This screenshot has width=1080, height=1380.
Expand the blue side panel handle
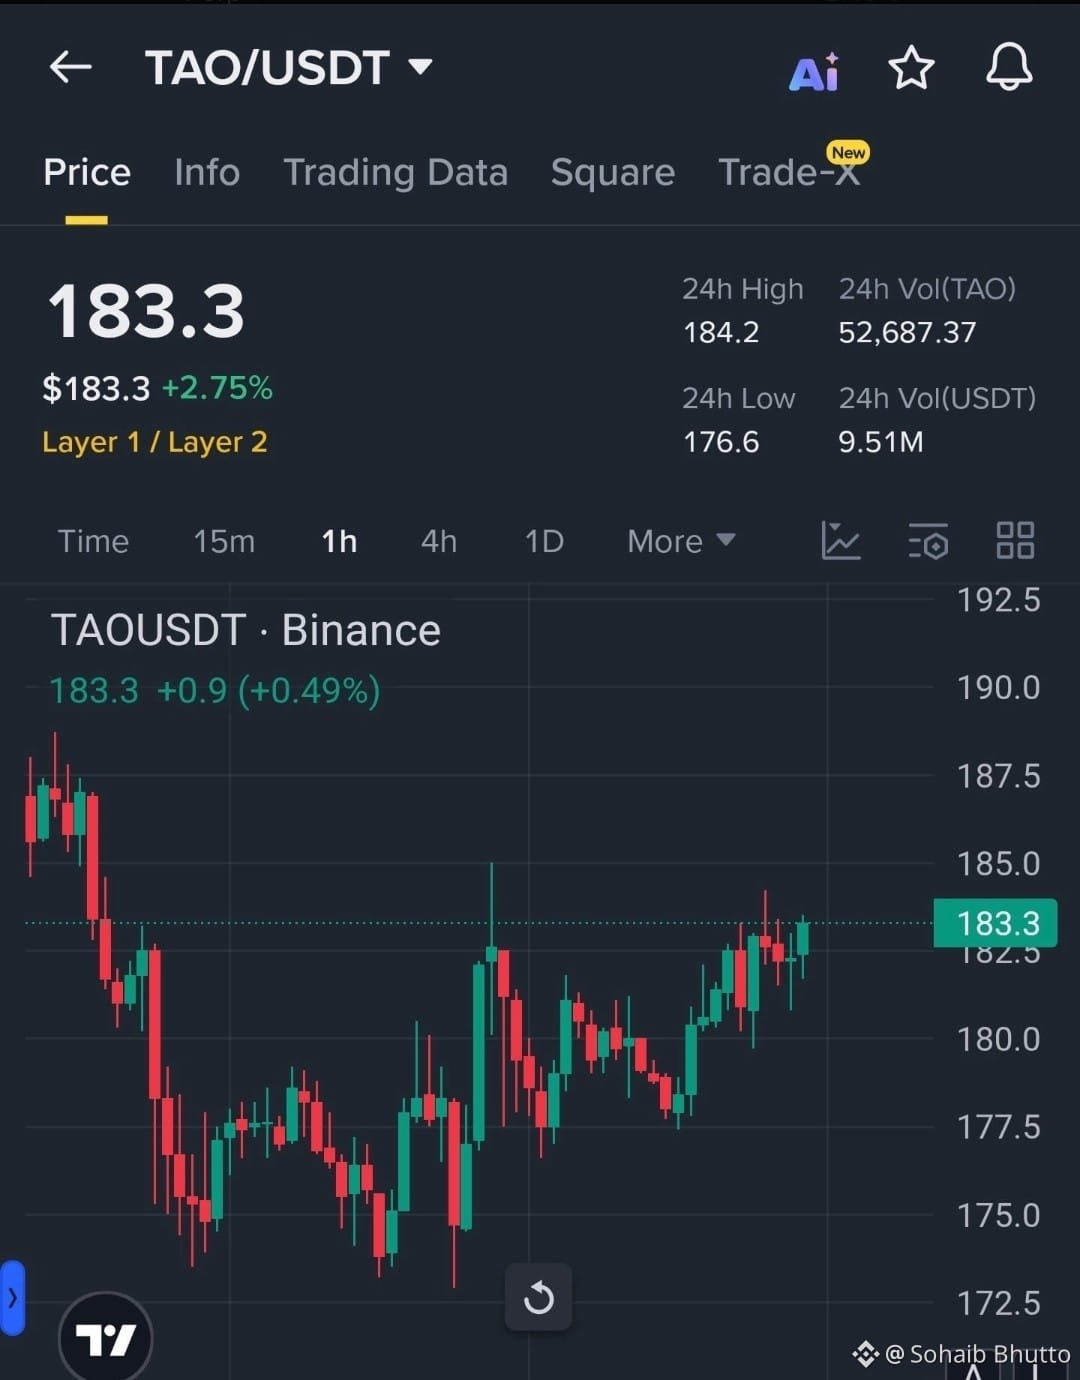(x=12, y=1298)
